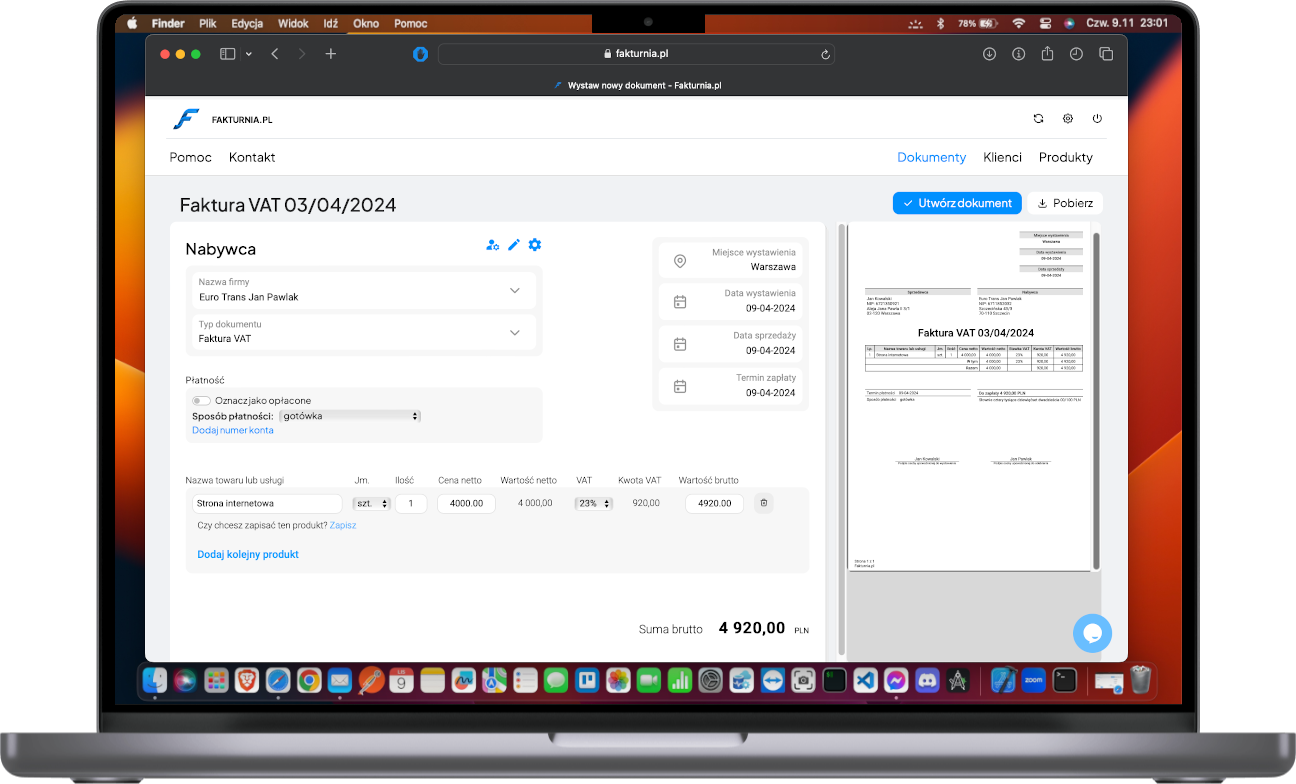The height and width of the screenshot is (784, 1296).
Task: Open Sposób płatności gotówka select
Action: (x=350, y=416)
